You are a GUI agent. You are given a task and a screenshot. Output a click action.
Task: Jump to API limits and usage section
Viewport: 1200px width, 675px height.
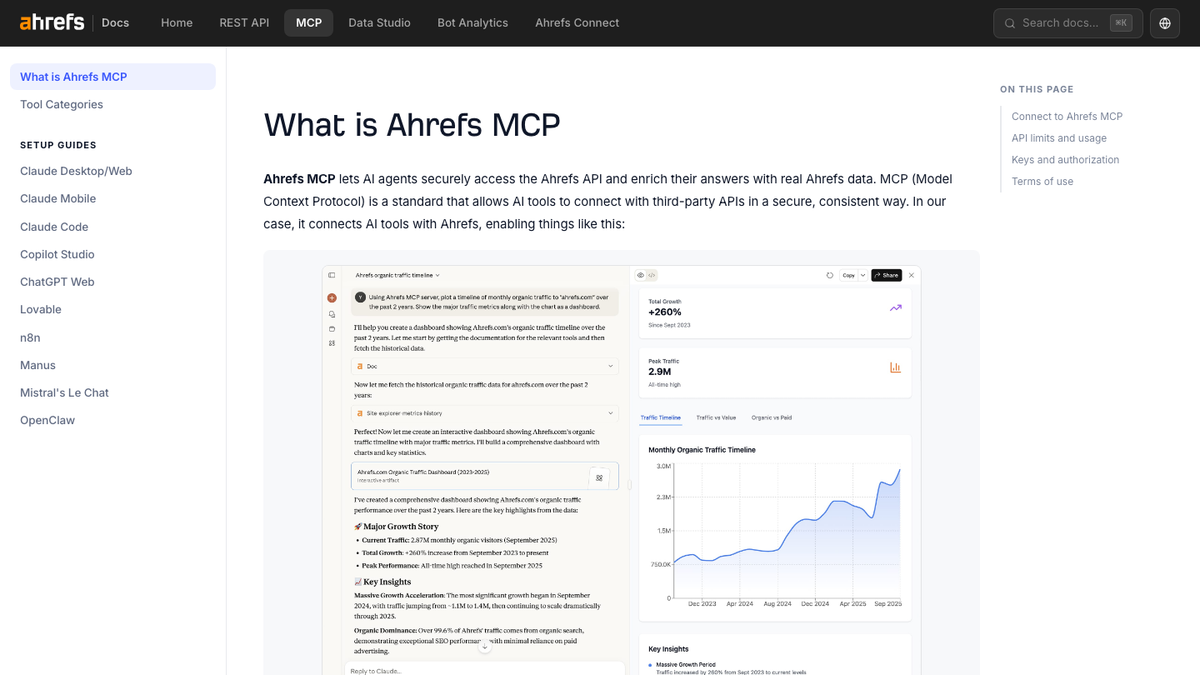click(1059, 138)
